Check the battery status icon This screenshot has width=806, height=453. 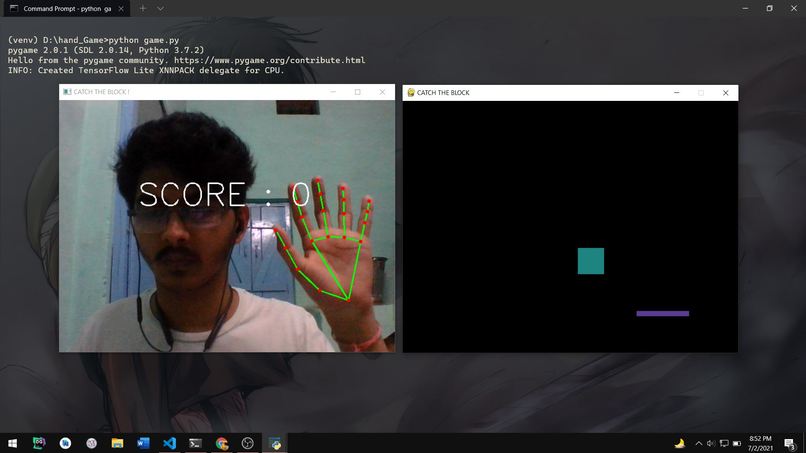click(x=737, y=443)
